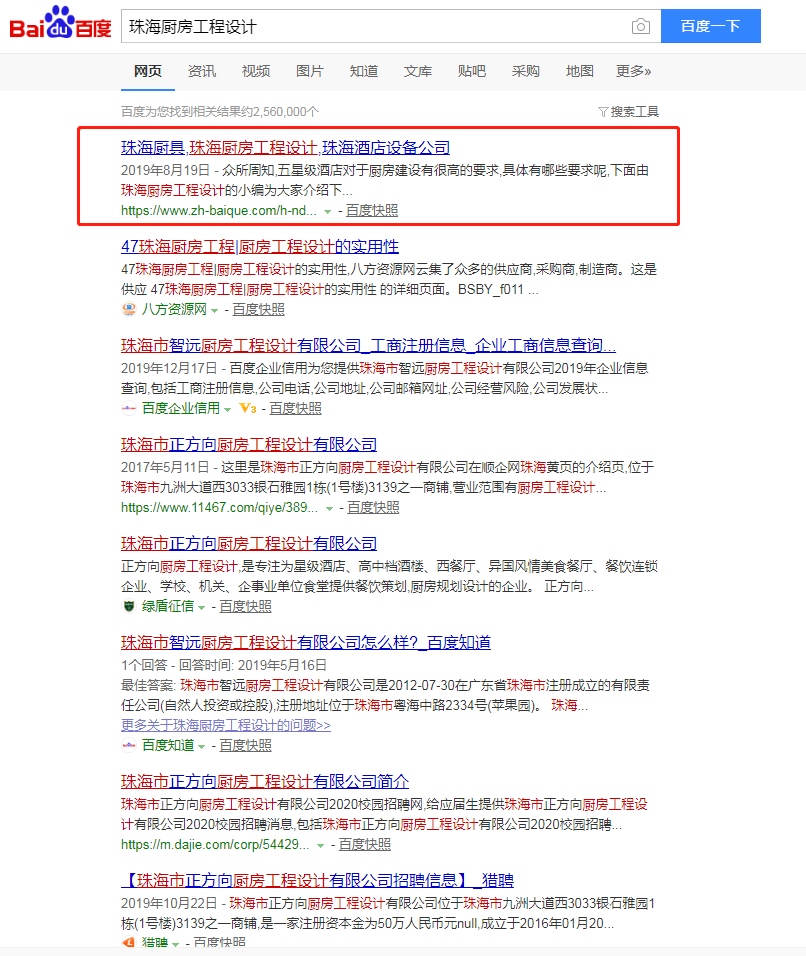Expand dropdown next to 百度企业信用
Image resolution: width=806 pixels, height=956 pixels.
click(x=227, y=409)
